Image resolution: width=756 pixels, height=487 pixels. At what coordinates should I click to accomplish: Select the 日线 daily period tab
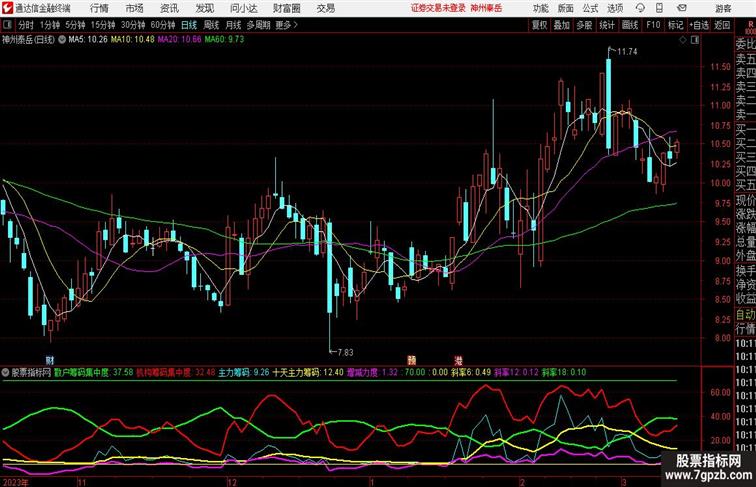(x=189, y=25)
